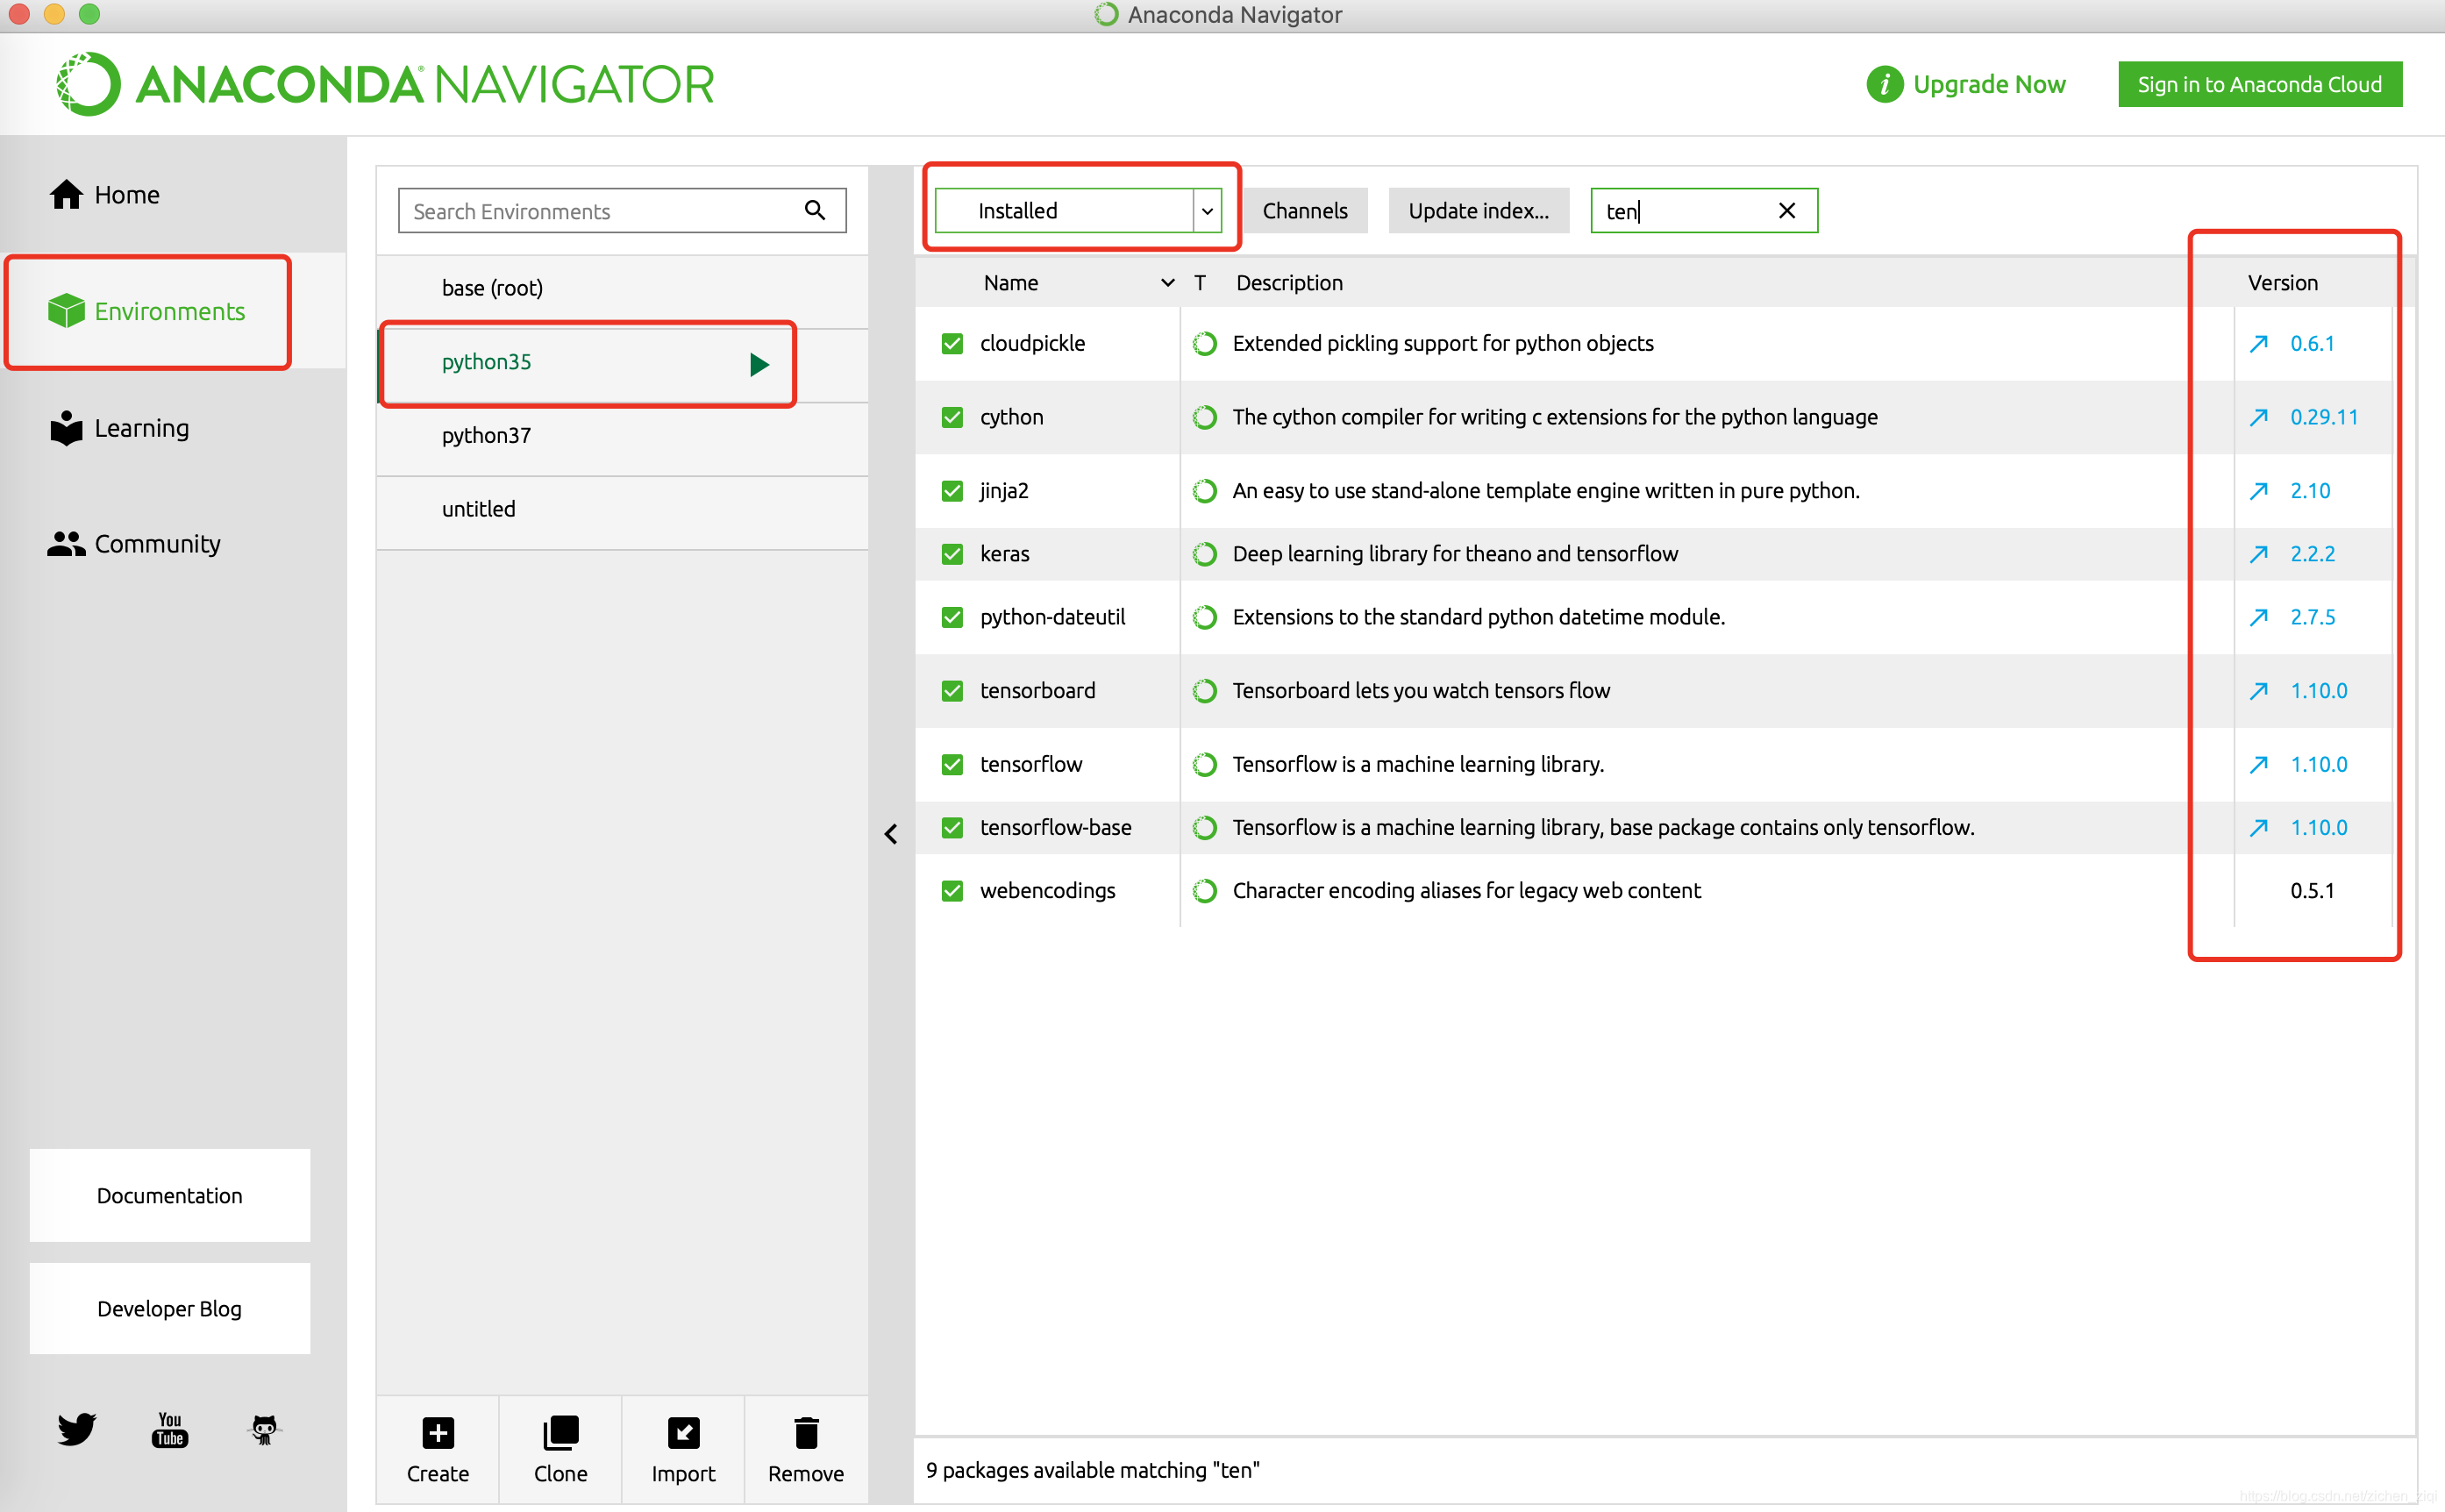Click the Name column sort arrow
The image size is (2445, 1512).
[x=1167, y=283]
